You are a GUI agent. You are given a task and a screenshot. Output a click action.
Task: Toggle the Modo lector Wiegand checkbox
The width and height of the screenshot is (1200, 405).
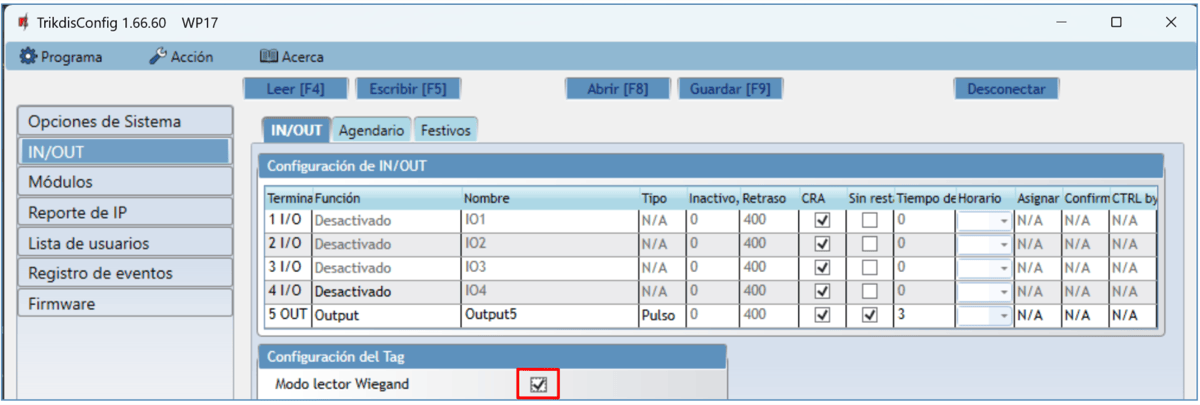coord(539,384)
